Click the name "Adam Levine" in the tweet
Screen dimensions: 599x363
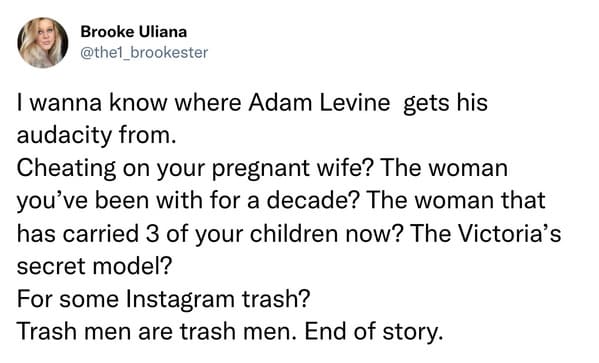pos(319,103)
